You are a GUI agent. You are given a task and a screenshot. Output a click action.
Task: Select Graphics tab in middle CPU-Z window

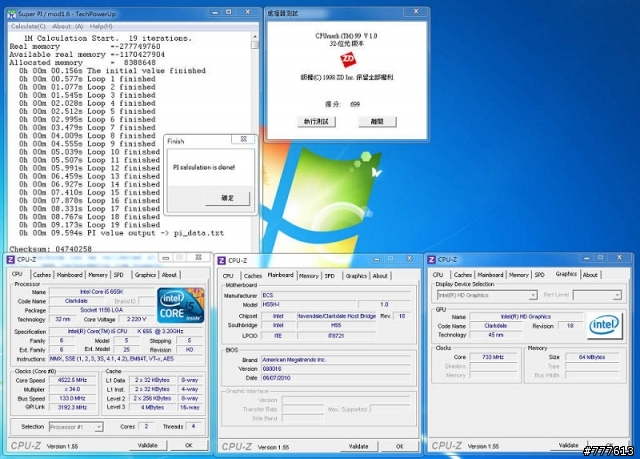coord(356,276)
